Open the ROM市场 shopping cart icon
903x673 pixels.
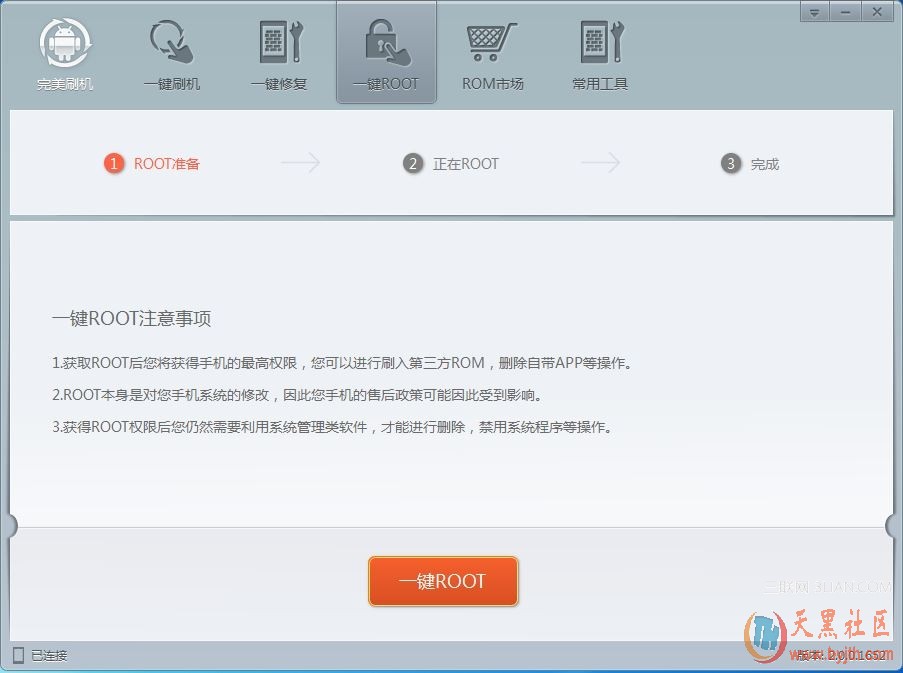pos(492,43)
